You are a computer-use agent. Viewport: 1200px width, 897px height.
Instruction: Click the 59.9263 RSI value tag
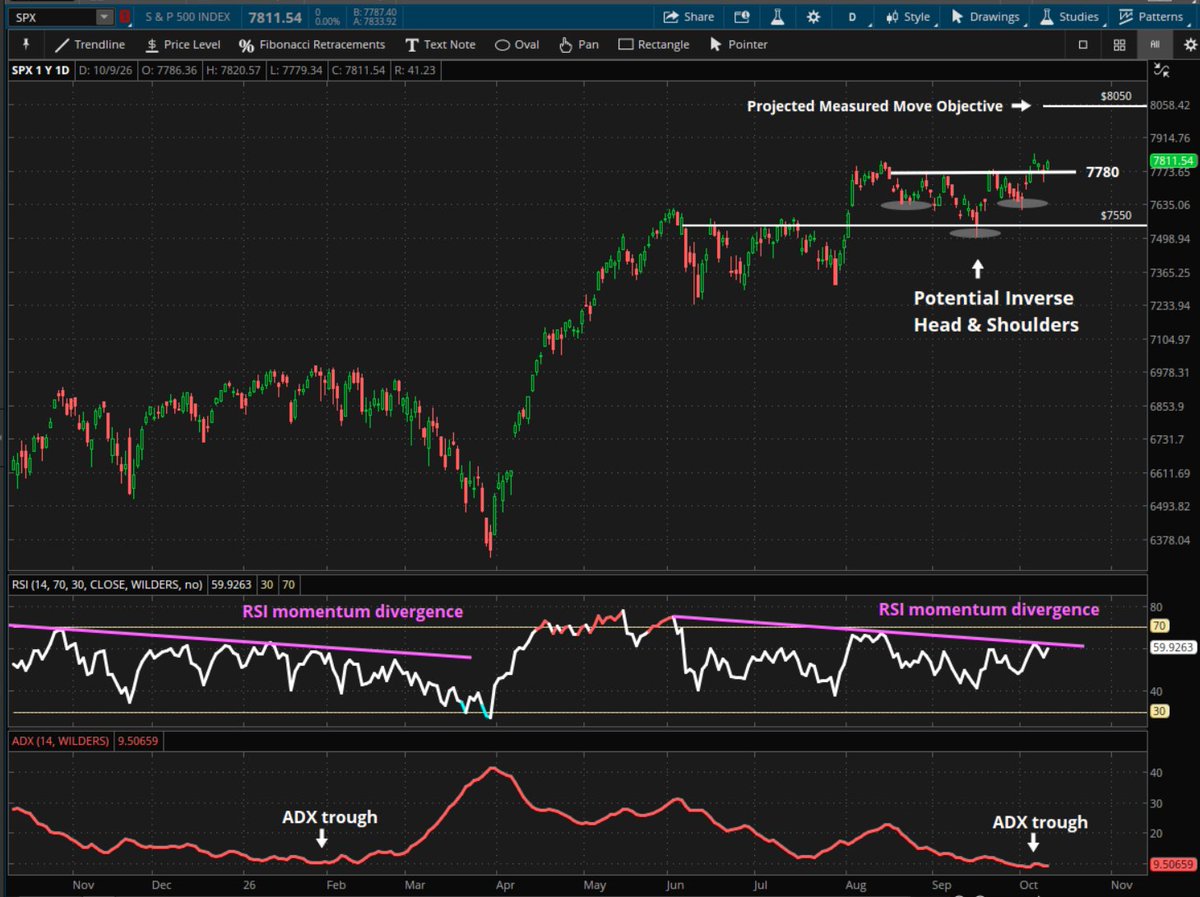(1174, 648)
